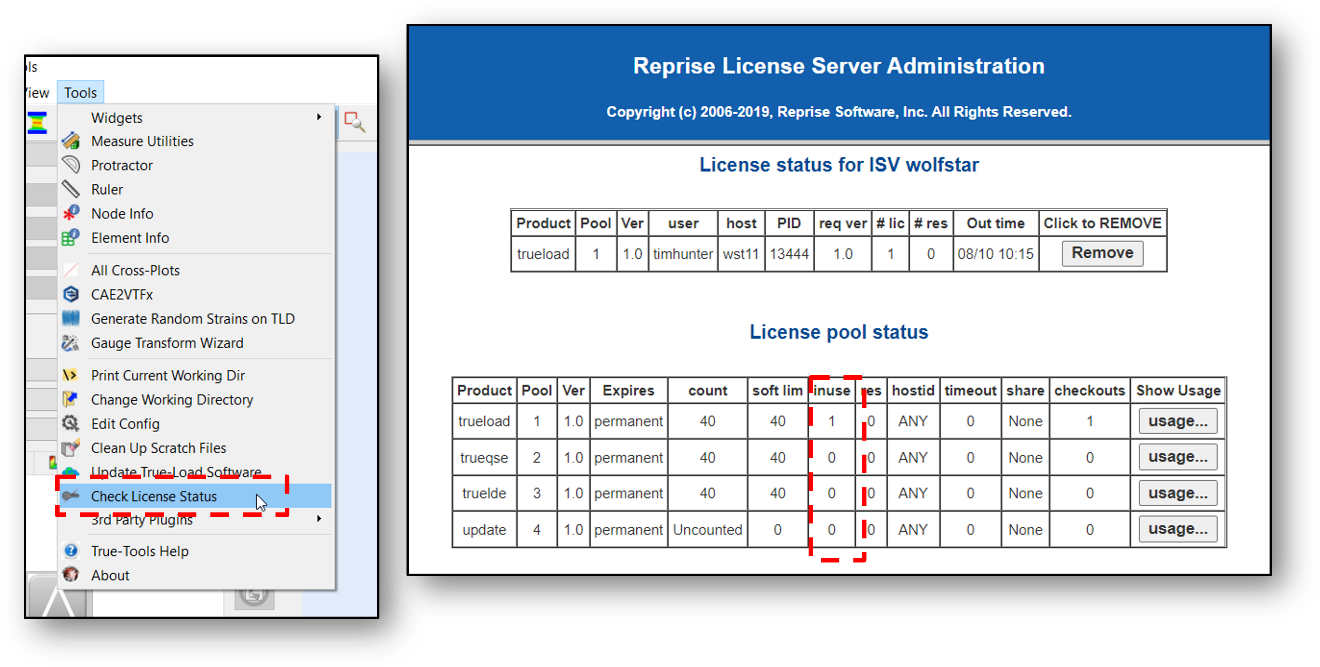Click the 'Expires' column header
The image size is (1320, 667).
coord(628,390)
